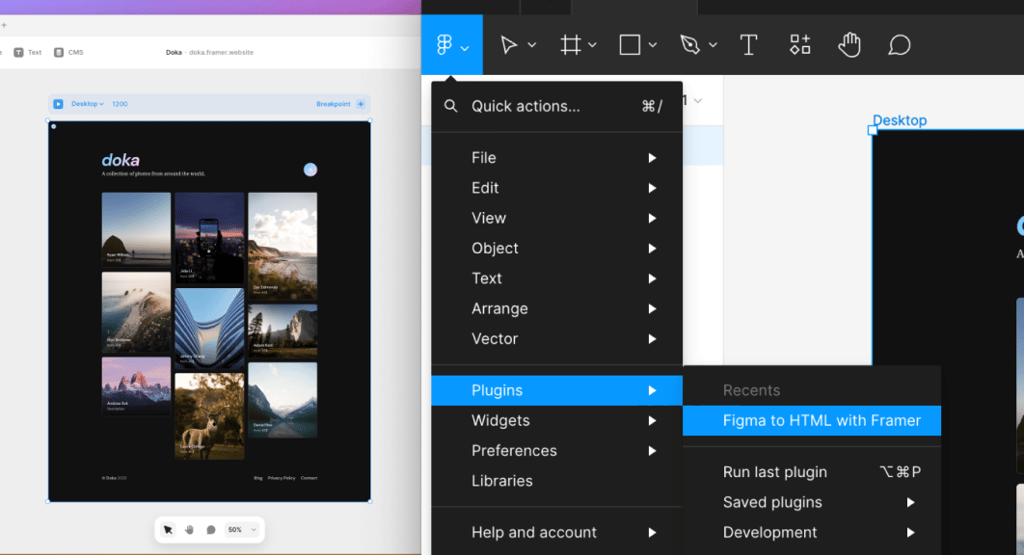1024x555 pixels.
Task: Open the Edit submenu
Action: click(x=557, y=188)
